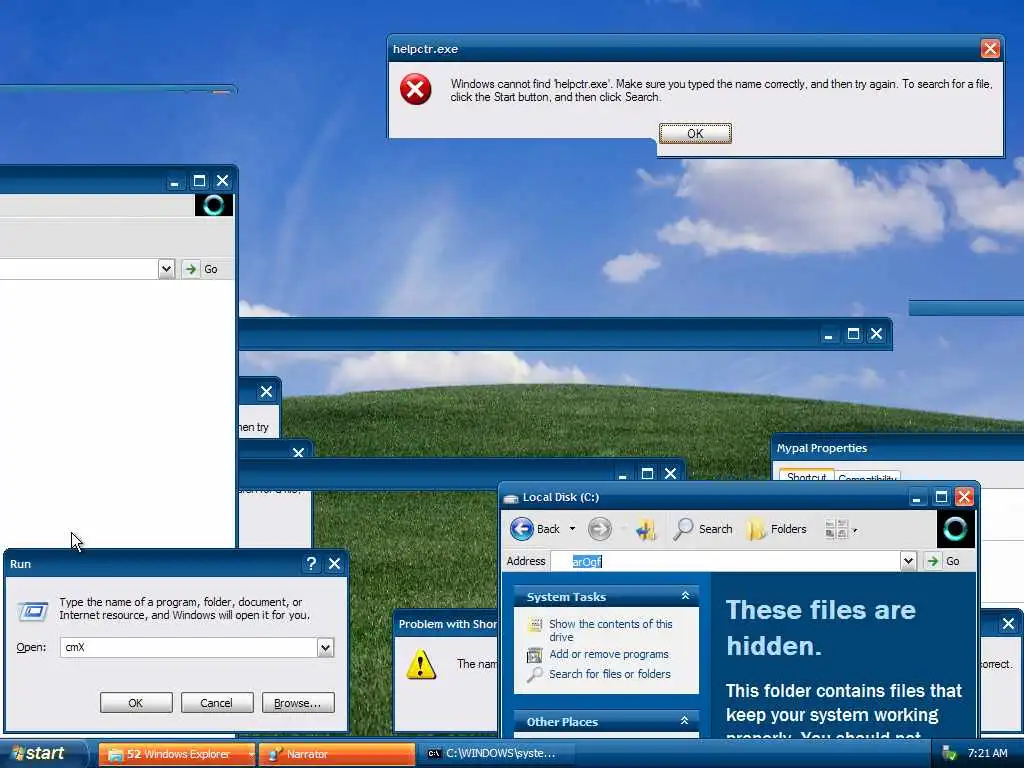Collapse the Other Places panel
The height and width of the screenshot is (768, 1024).
tap(684, 721)
